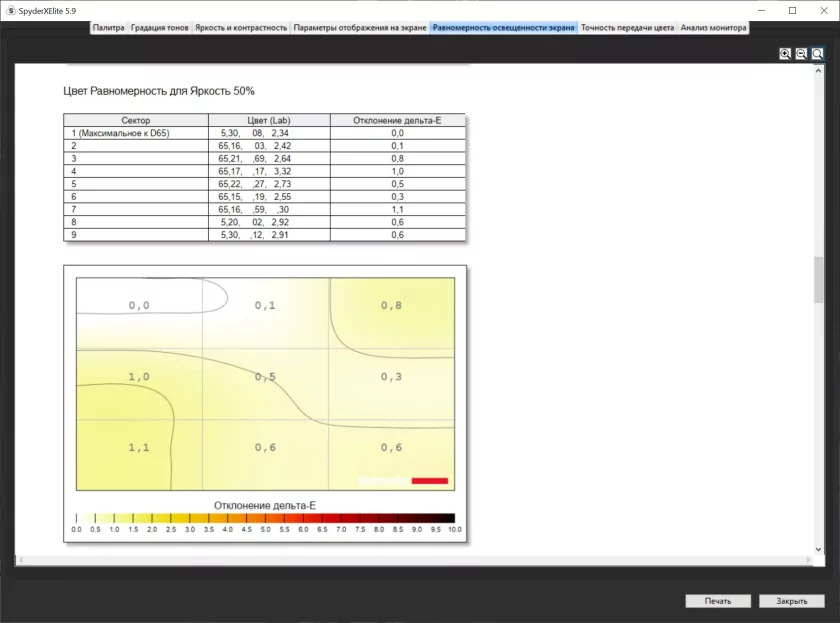Open the Анализ монитора tab

click(713, 28)
